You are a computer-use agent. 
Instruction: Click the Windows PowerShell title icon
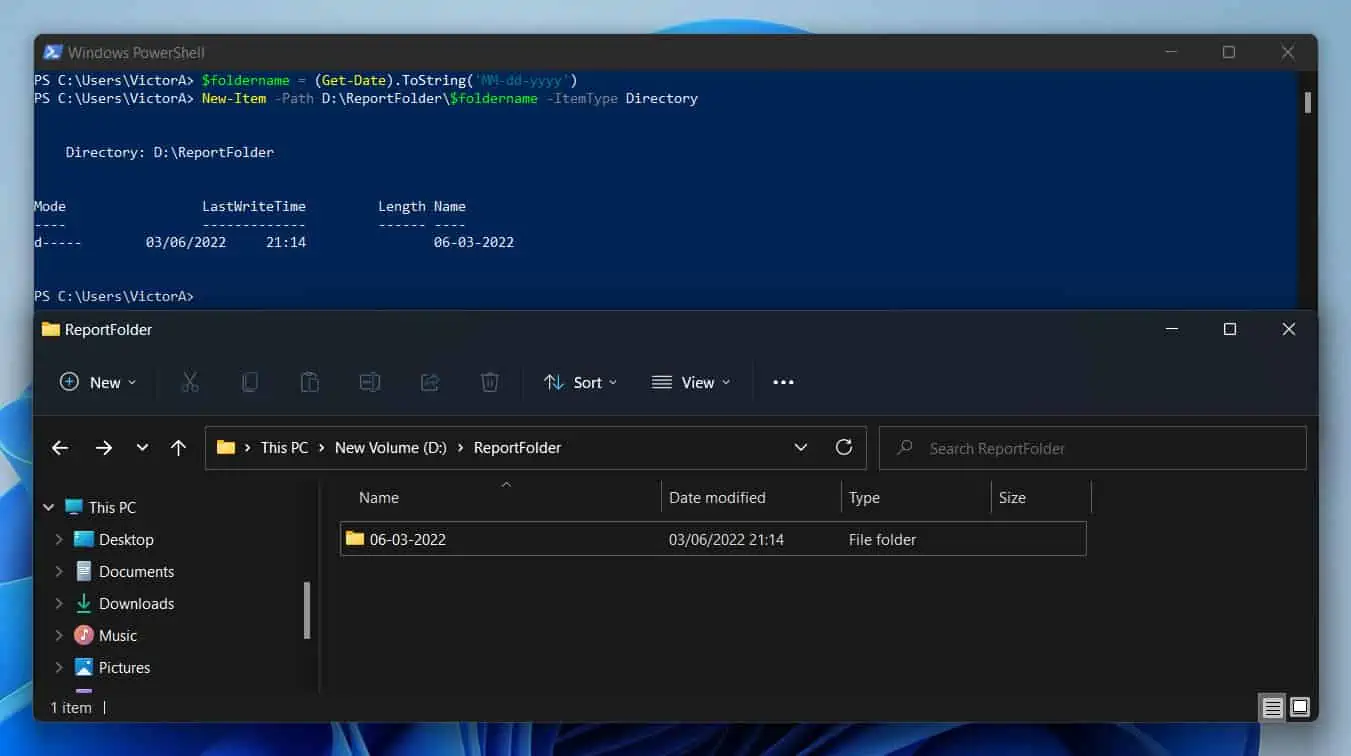point(52,52)
